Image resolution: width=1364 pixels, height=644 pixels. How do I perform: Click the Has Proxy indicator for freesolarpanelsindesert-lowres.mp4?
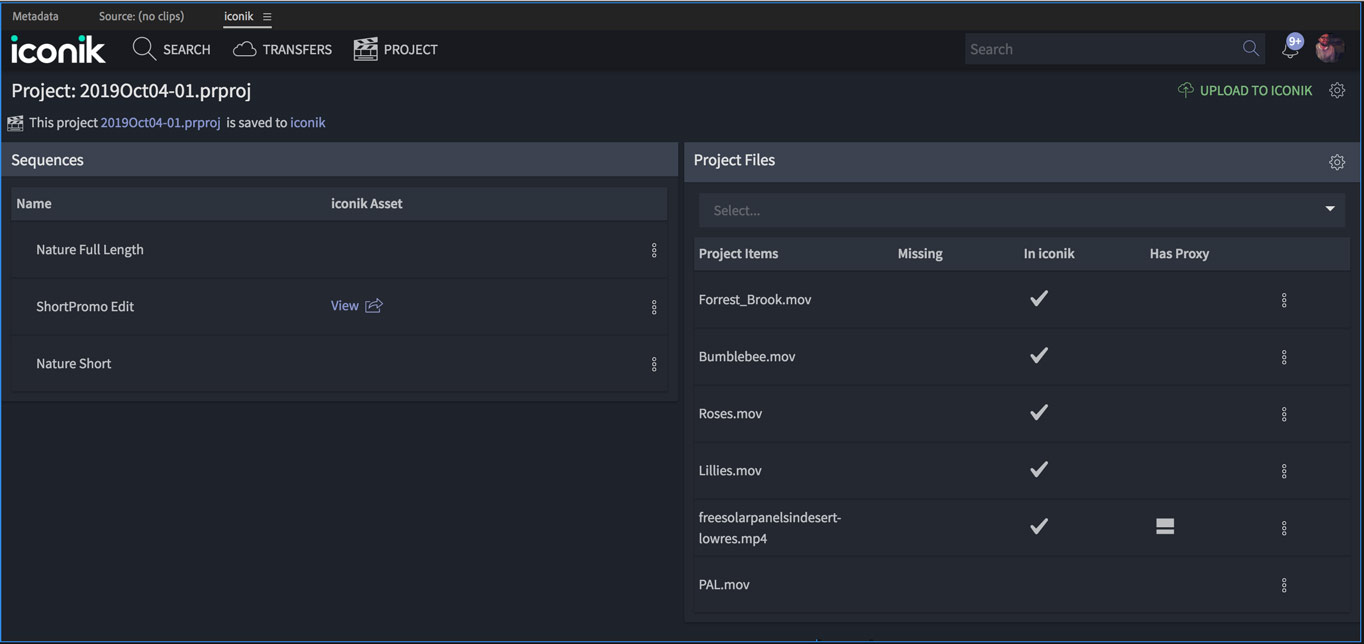[x=1165, y=527]
